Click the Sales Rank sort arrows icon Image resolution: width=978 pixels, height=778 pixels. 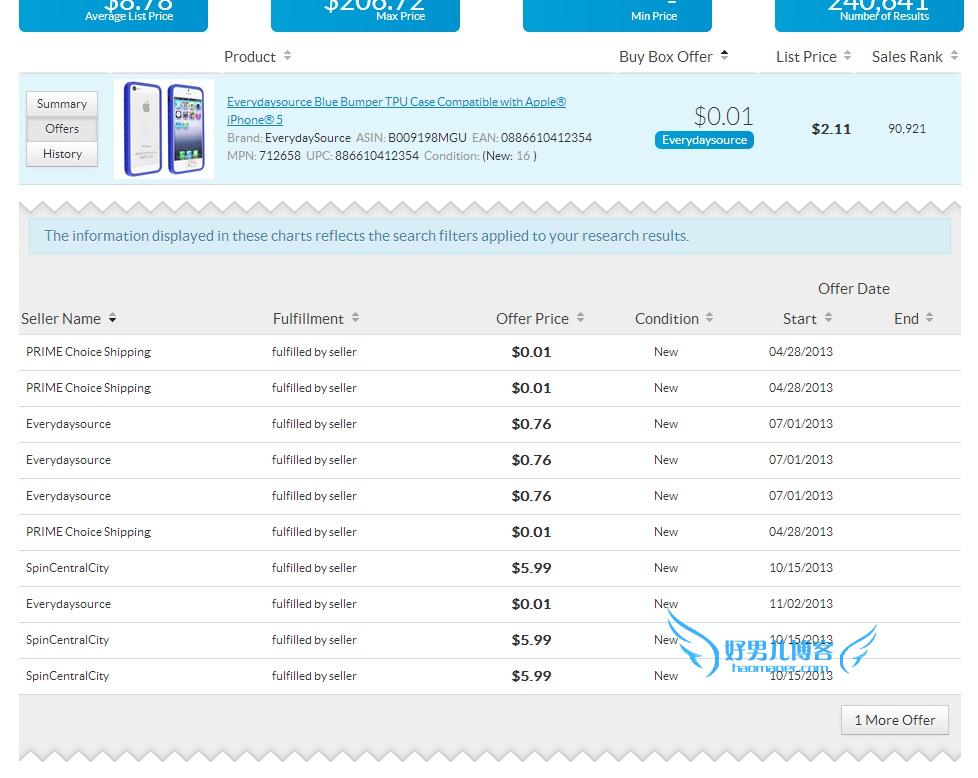click(954, 56)
